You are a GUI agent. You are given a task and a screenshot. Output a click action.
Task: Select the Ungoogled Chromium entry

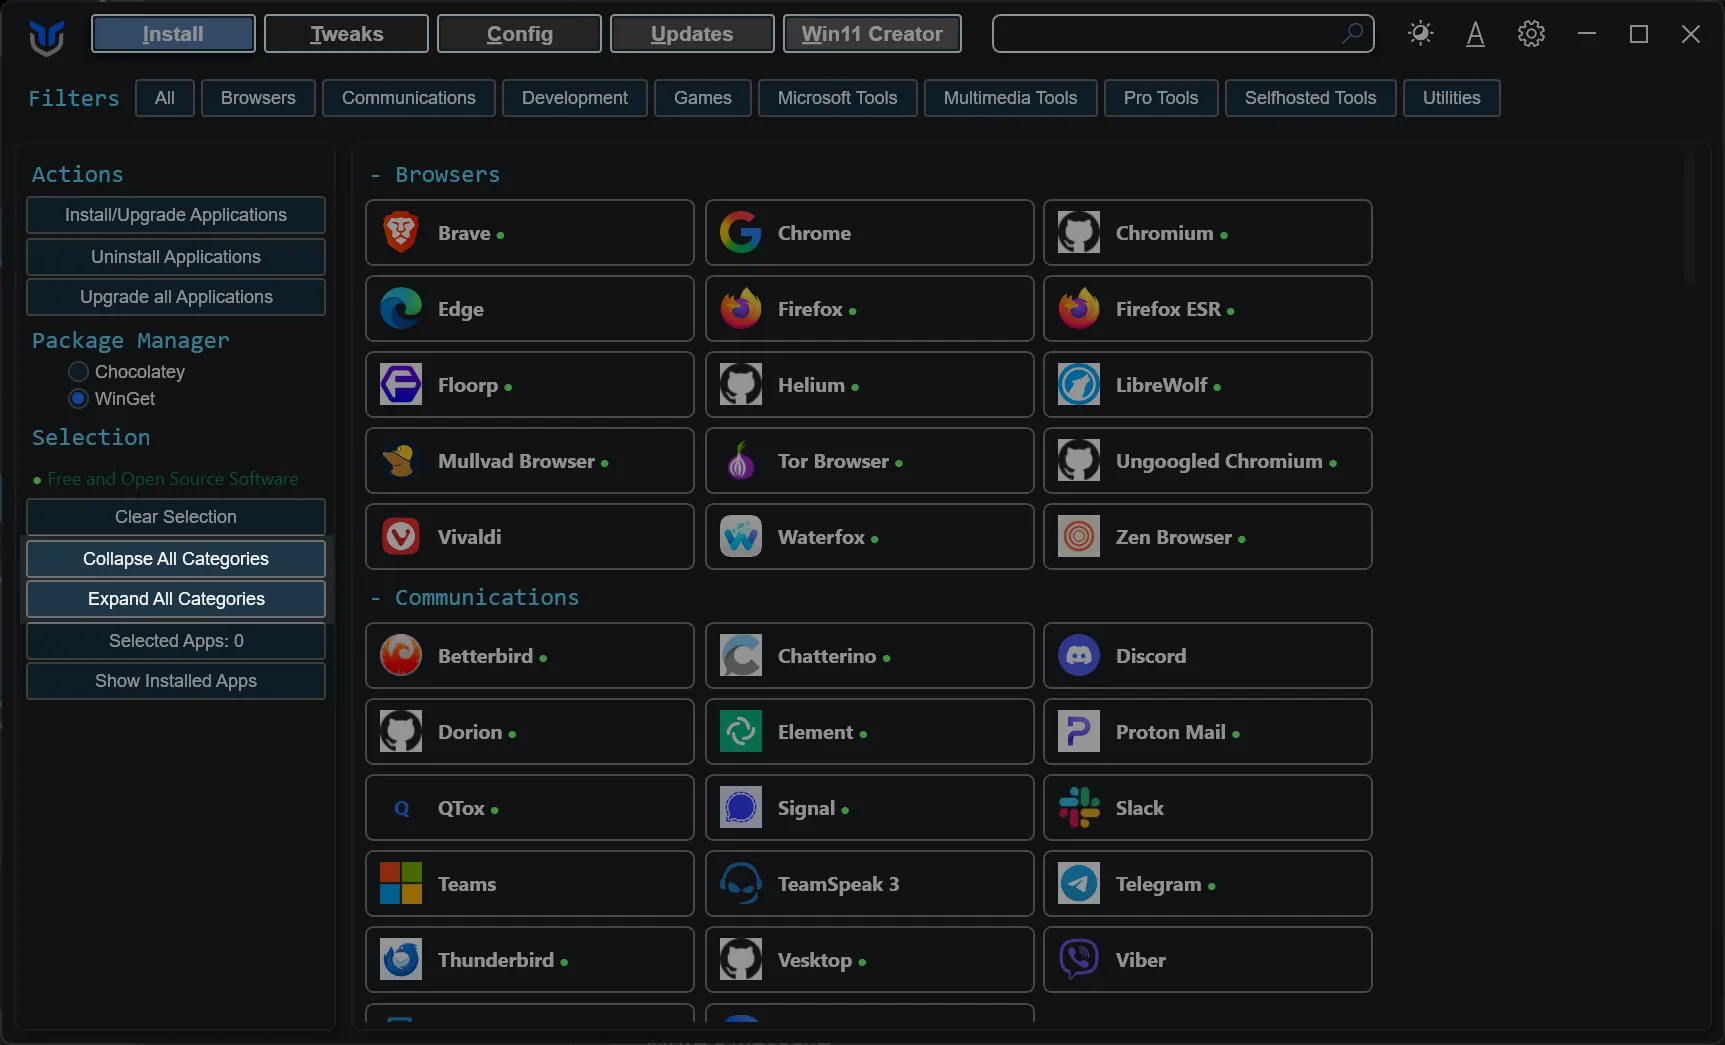coord(1207,460)
